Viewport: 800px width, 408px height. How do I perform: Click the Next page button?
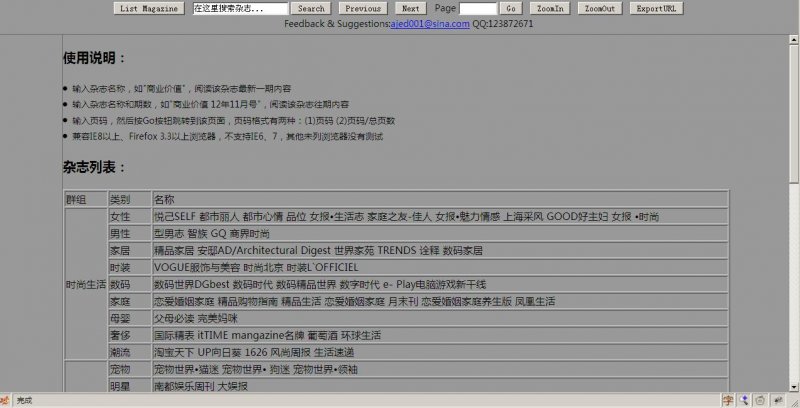(410, 8)
